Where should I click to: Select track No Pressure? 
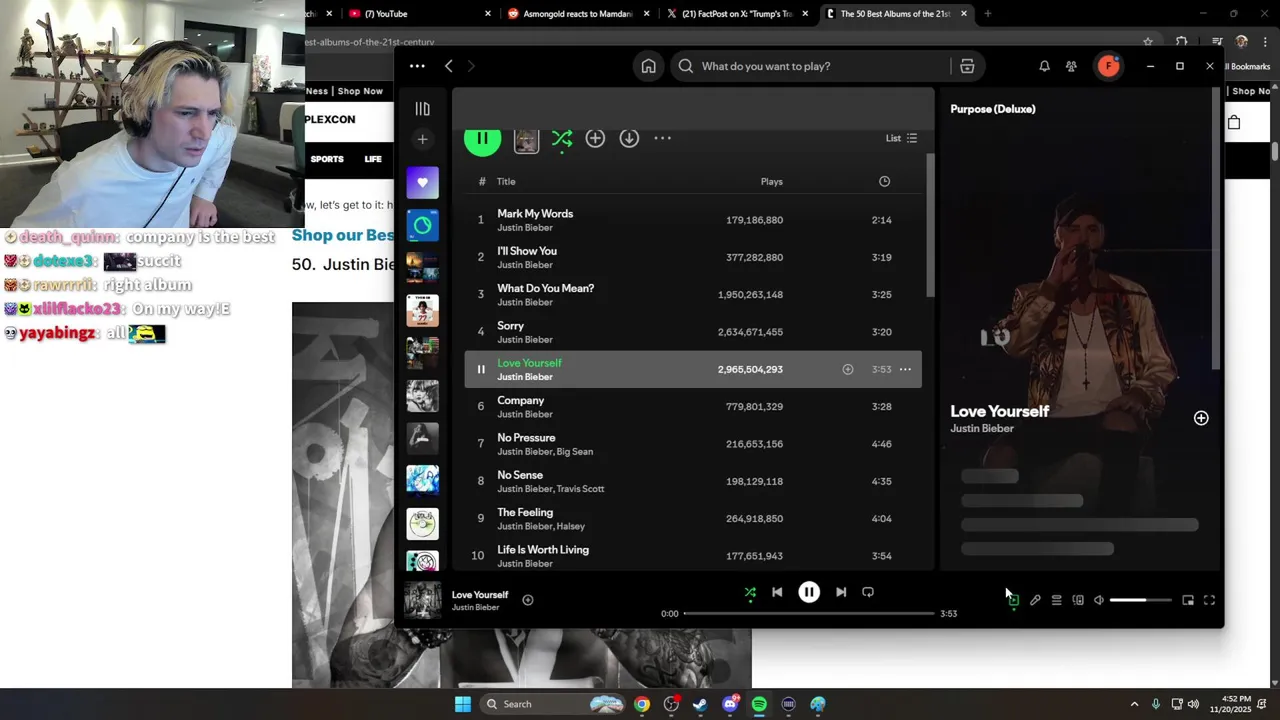coord(693,443)
